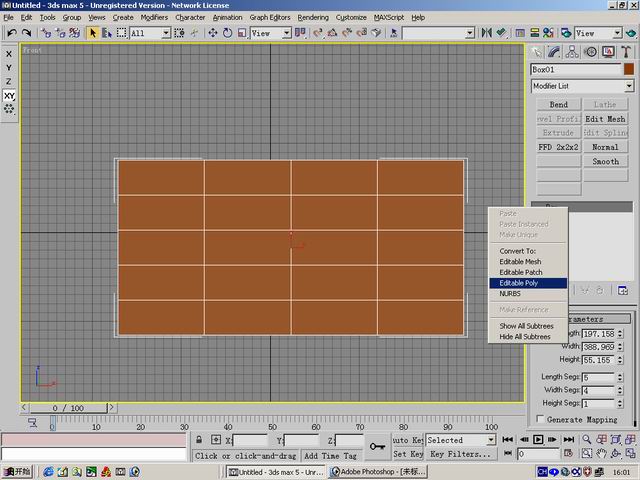The image size is (640, 480).
Task: Click the large Set Keys key icon
Action: (378, 446)
